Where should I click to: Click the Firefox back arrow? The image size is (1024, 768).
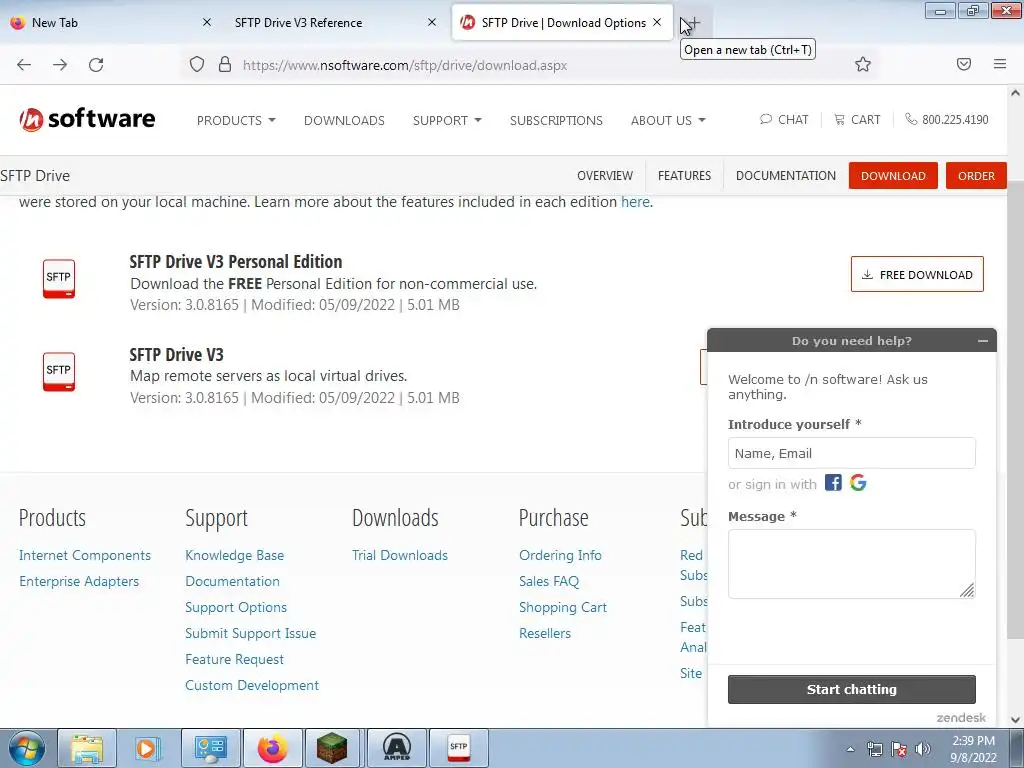pos(24,65)
